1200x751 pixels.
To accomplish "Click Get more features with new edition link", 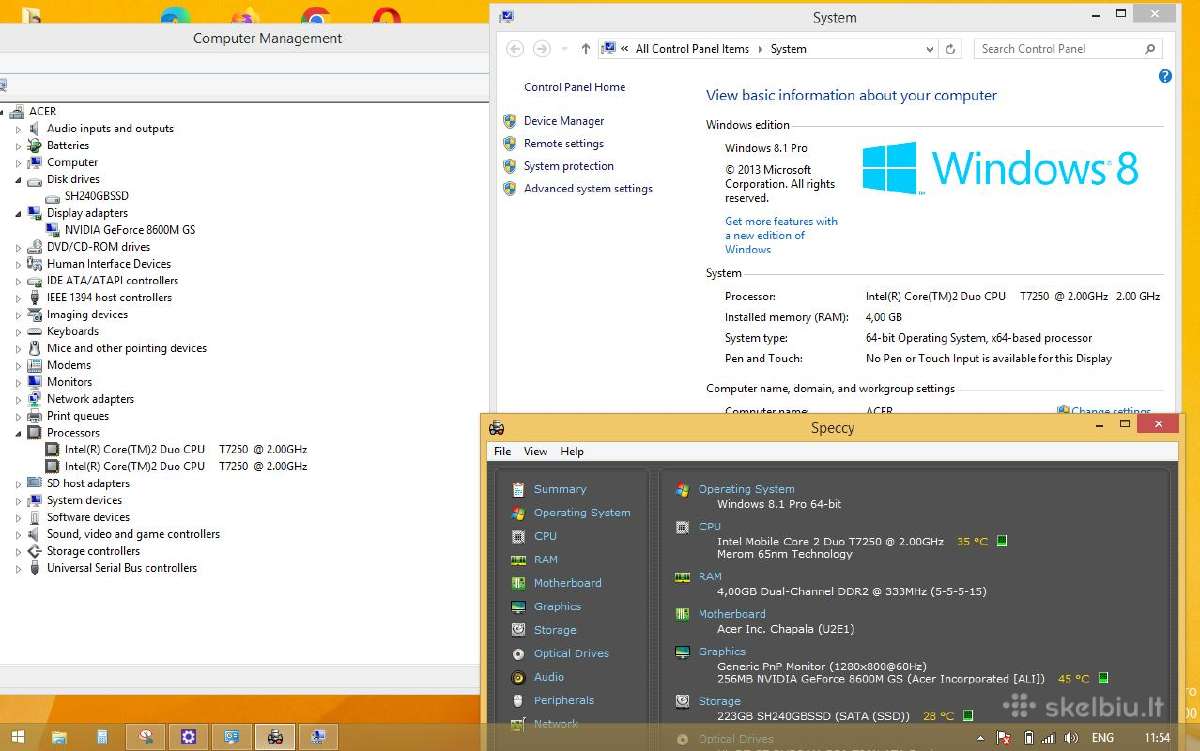I will click(781, 235).
